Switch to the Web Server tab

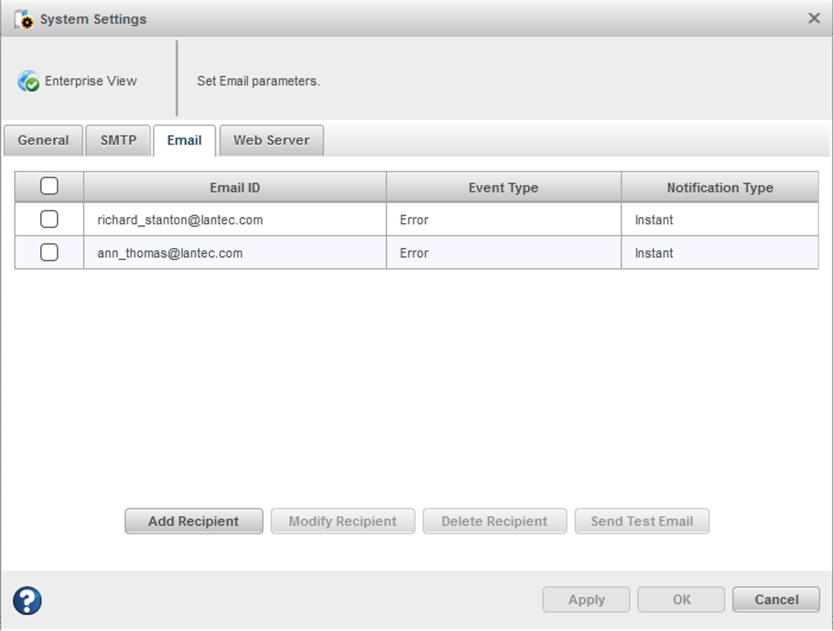271,140
